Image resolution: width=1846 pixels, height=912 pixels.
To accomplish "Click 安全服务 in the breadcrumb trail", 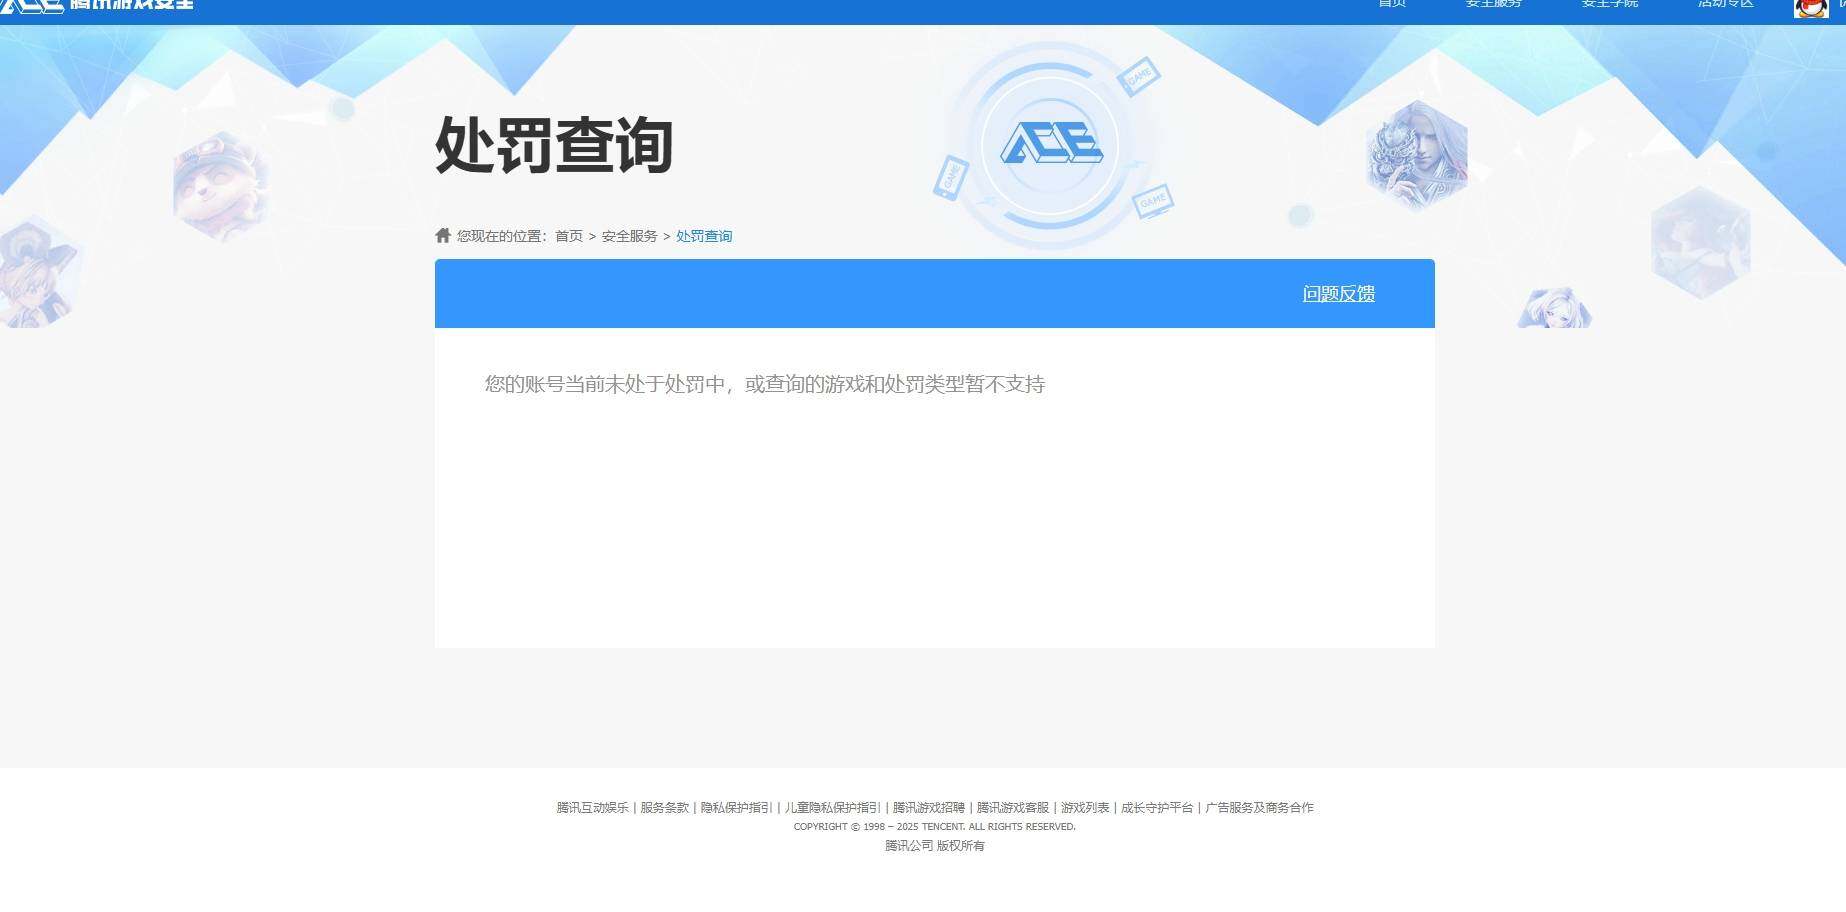I will coord(629,236).
